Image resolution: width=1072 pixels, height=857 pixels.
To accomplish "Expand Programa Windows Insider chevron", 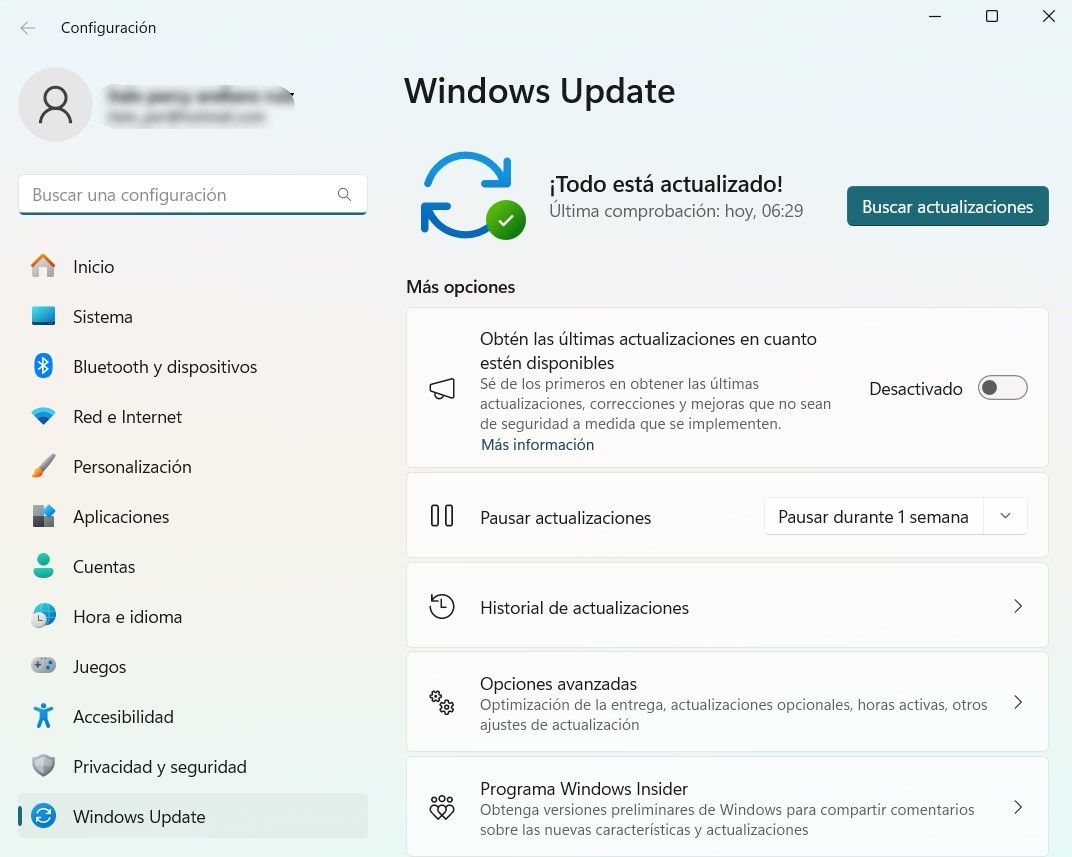I will (x=1018, y=807).
